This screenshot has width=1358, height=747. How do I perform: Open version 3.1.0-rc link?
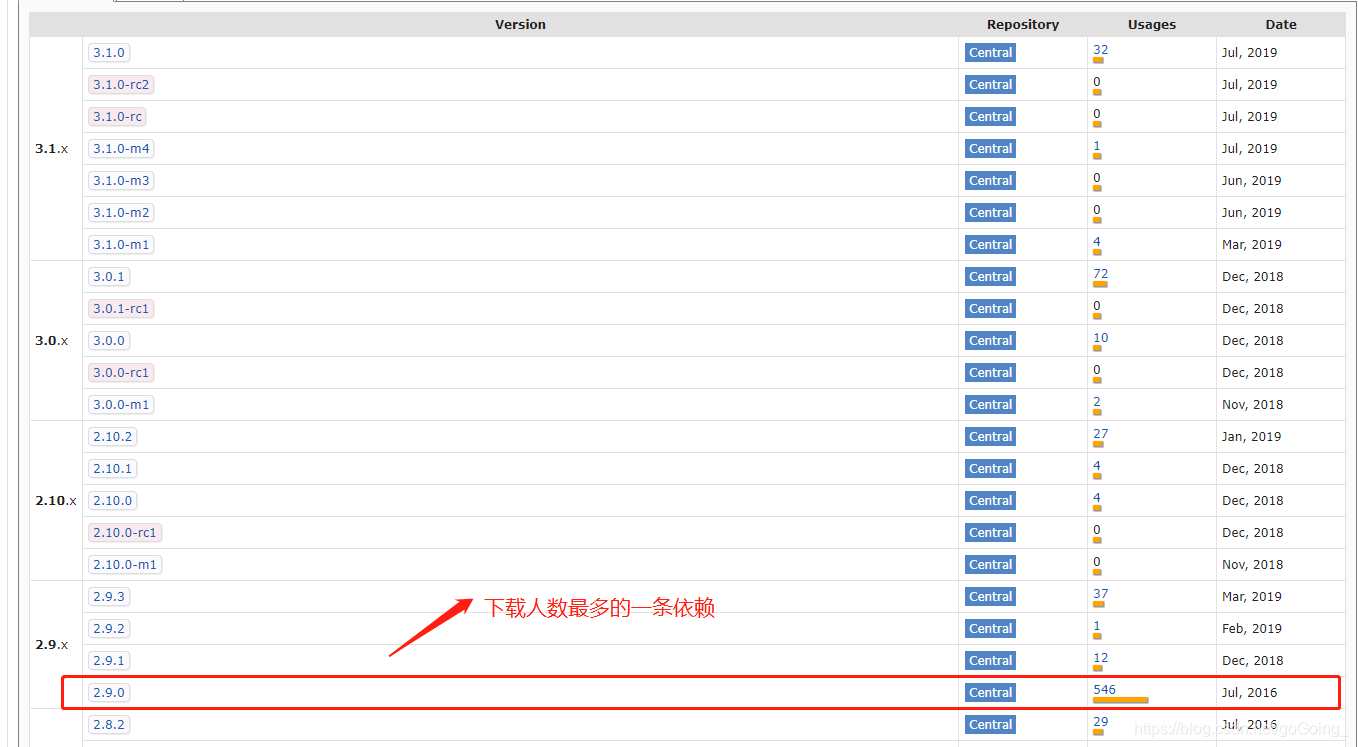click(117, 117)
